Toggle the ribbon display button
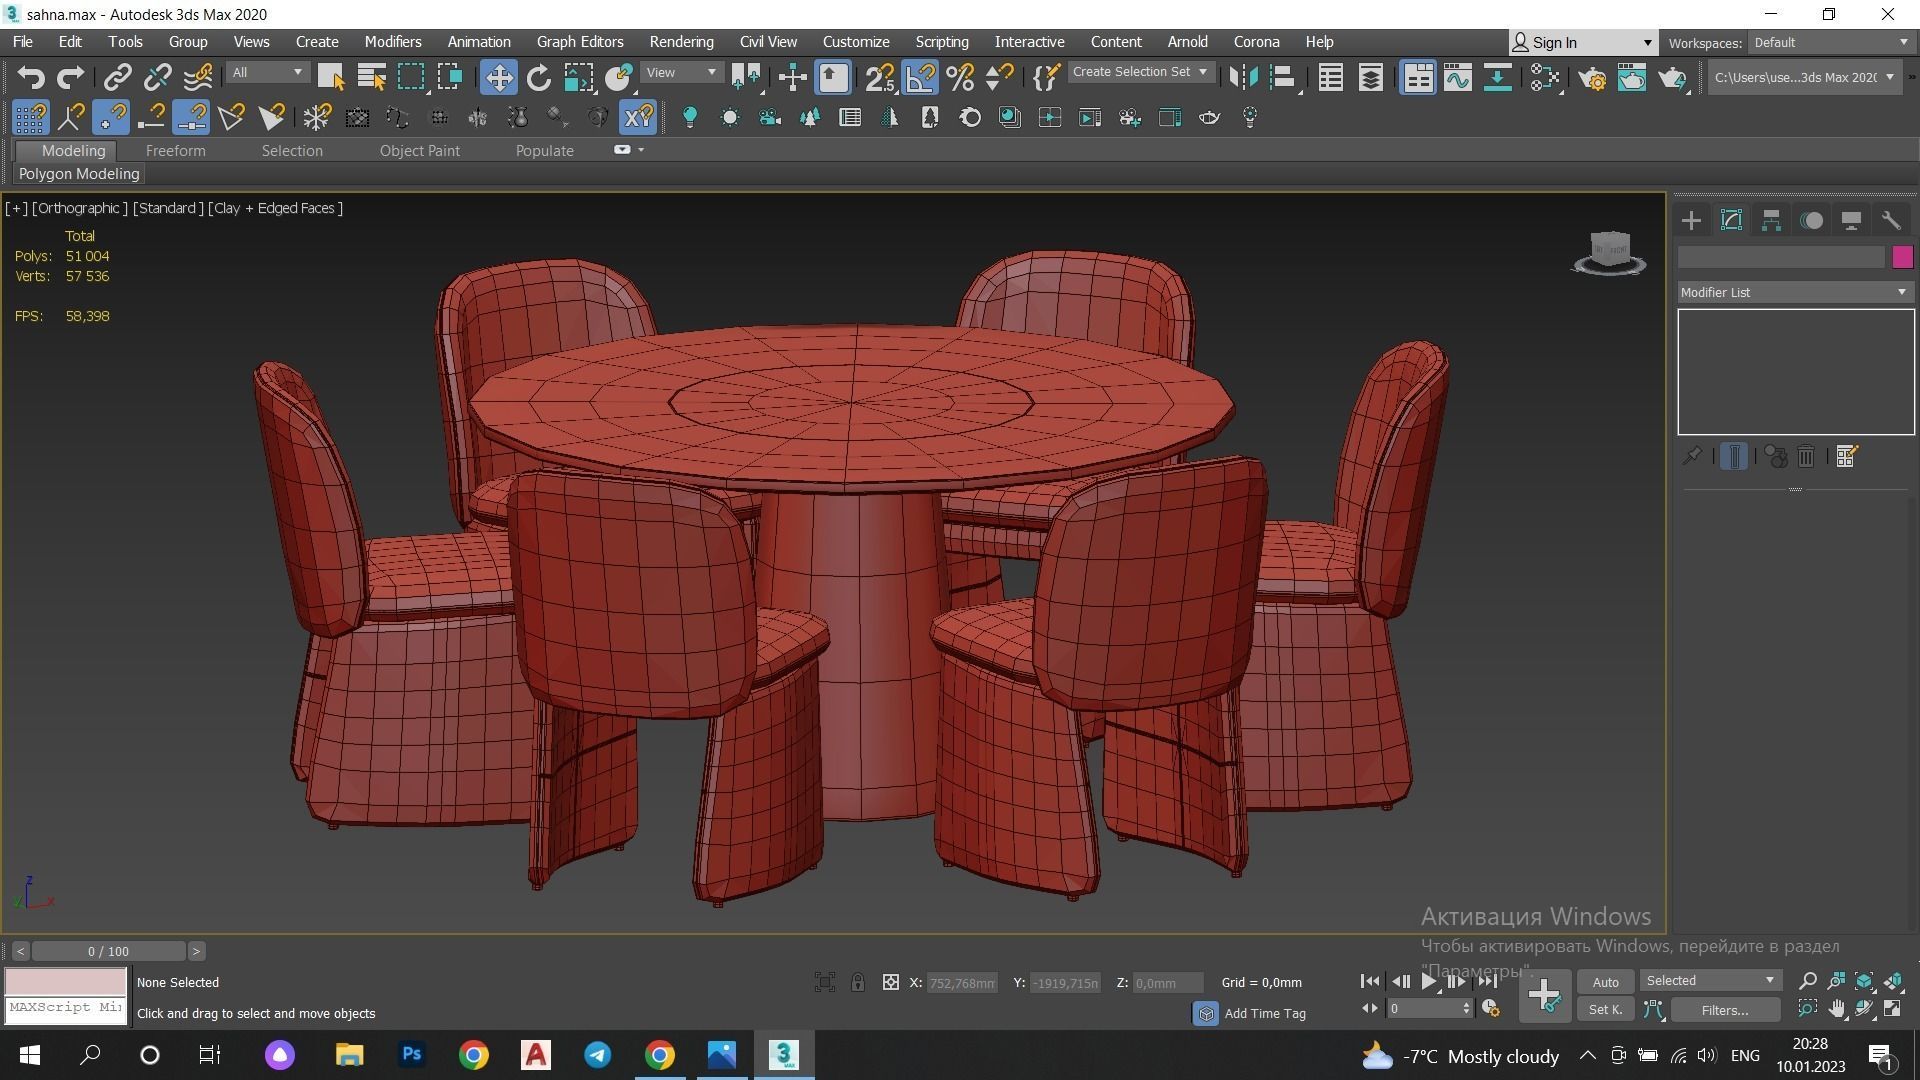The height and width of the screenshot is (1080, 1920). (1418, 77)
